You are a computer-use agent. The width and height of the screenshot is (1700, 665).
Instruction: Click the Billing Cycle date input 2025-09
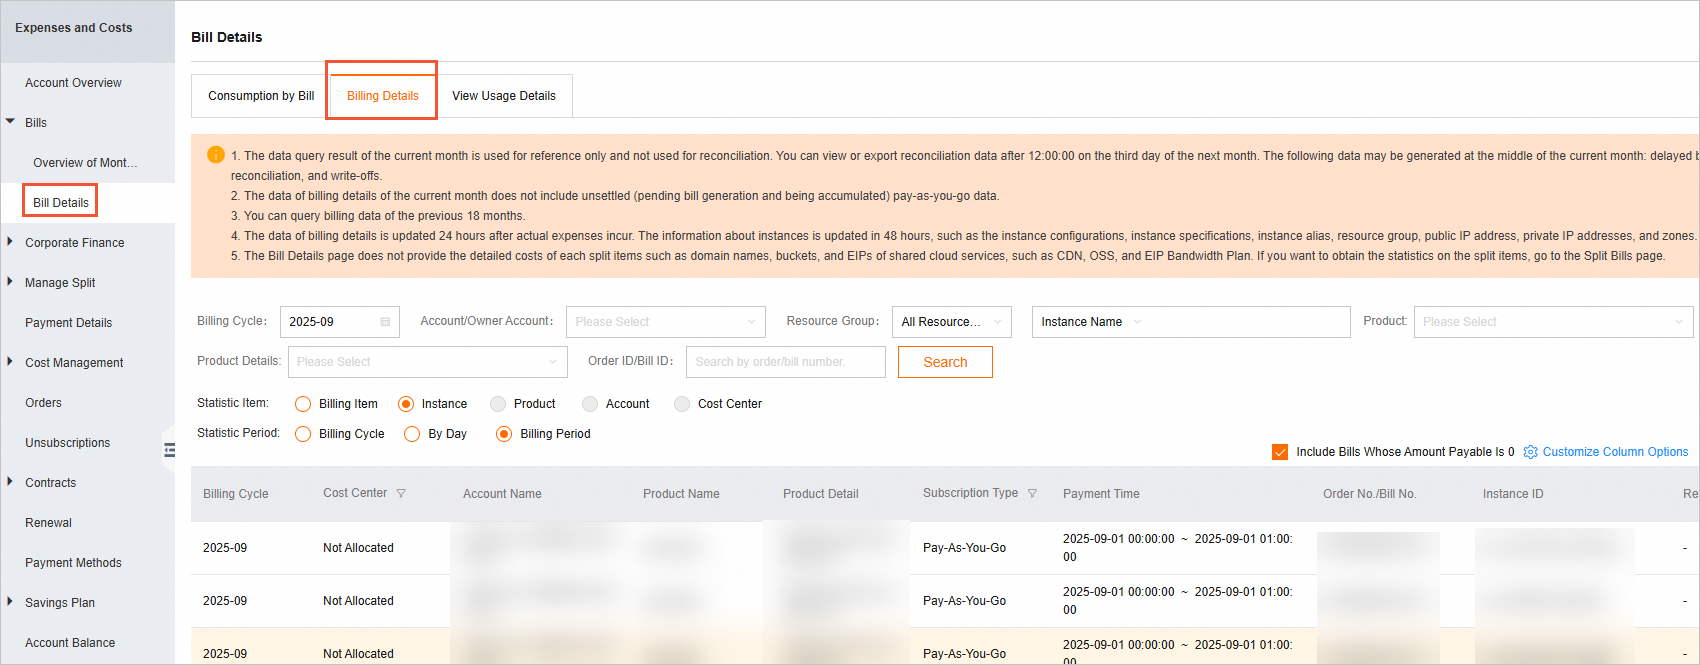pos(340,322)
